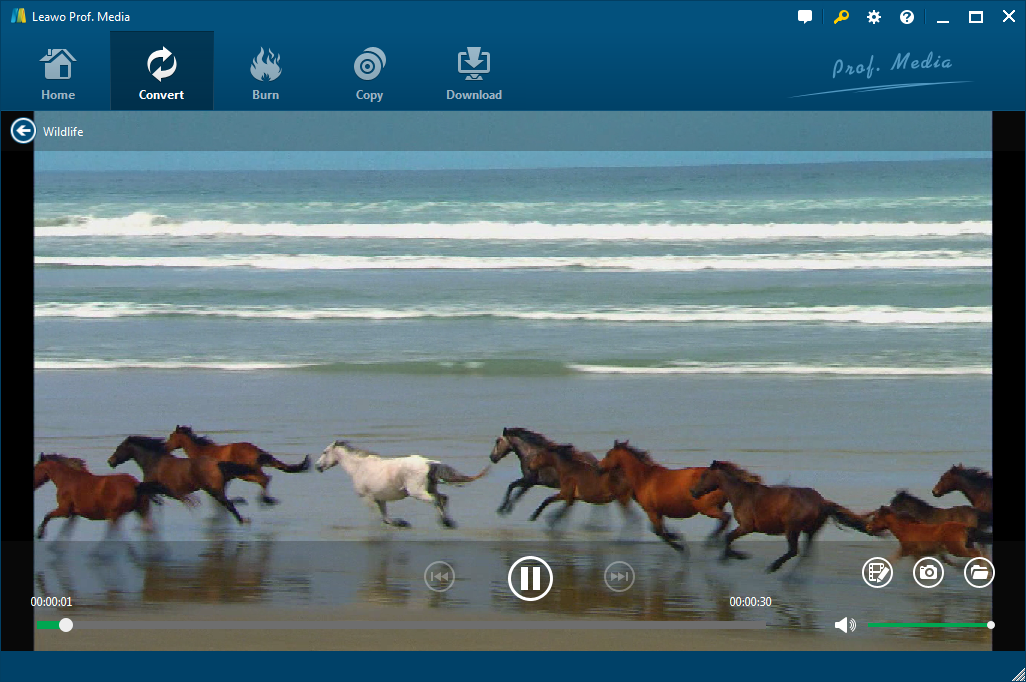The image size is (1026, 682).
Task: Click the playback progress seek bar
Action: pos(401,626)
